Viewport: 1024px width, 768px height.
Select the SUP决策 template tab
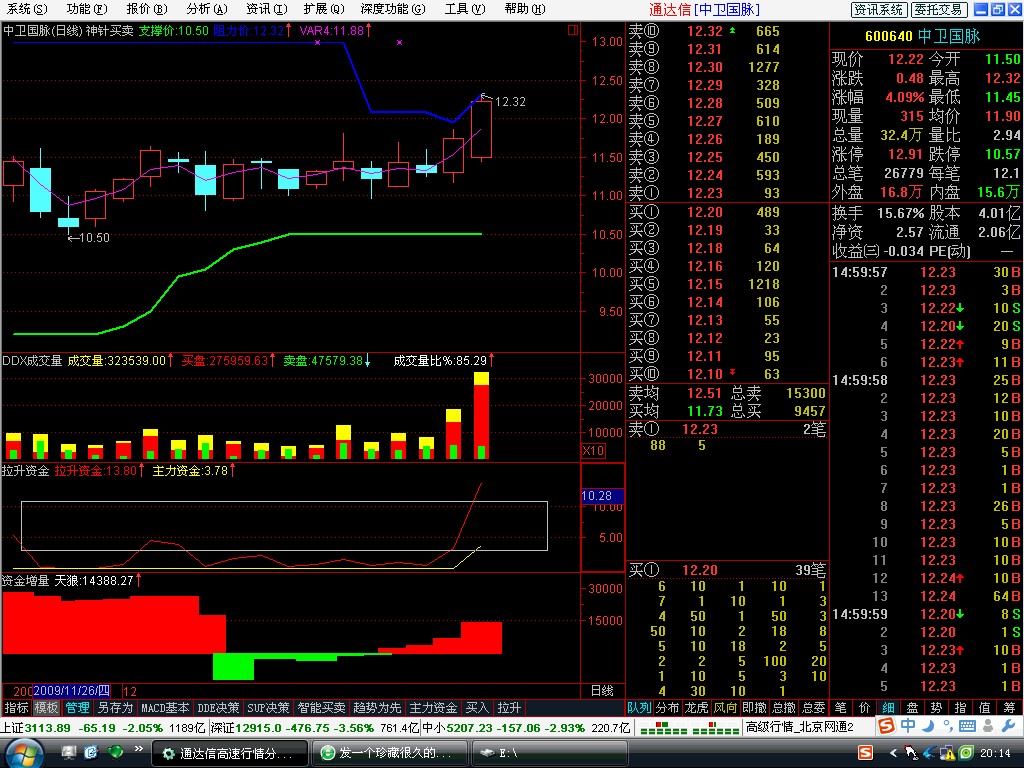pyautogui.click(x=268, y=708)
